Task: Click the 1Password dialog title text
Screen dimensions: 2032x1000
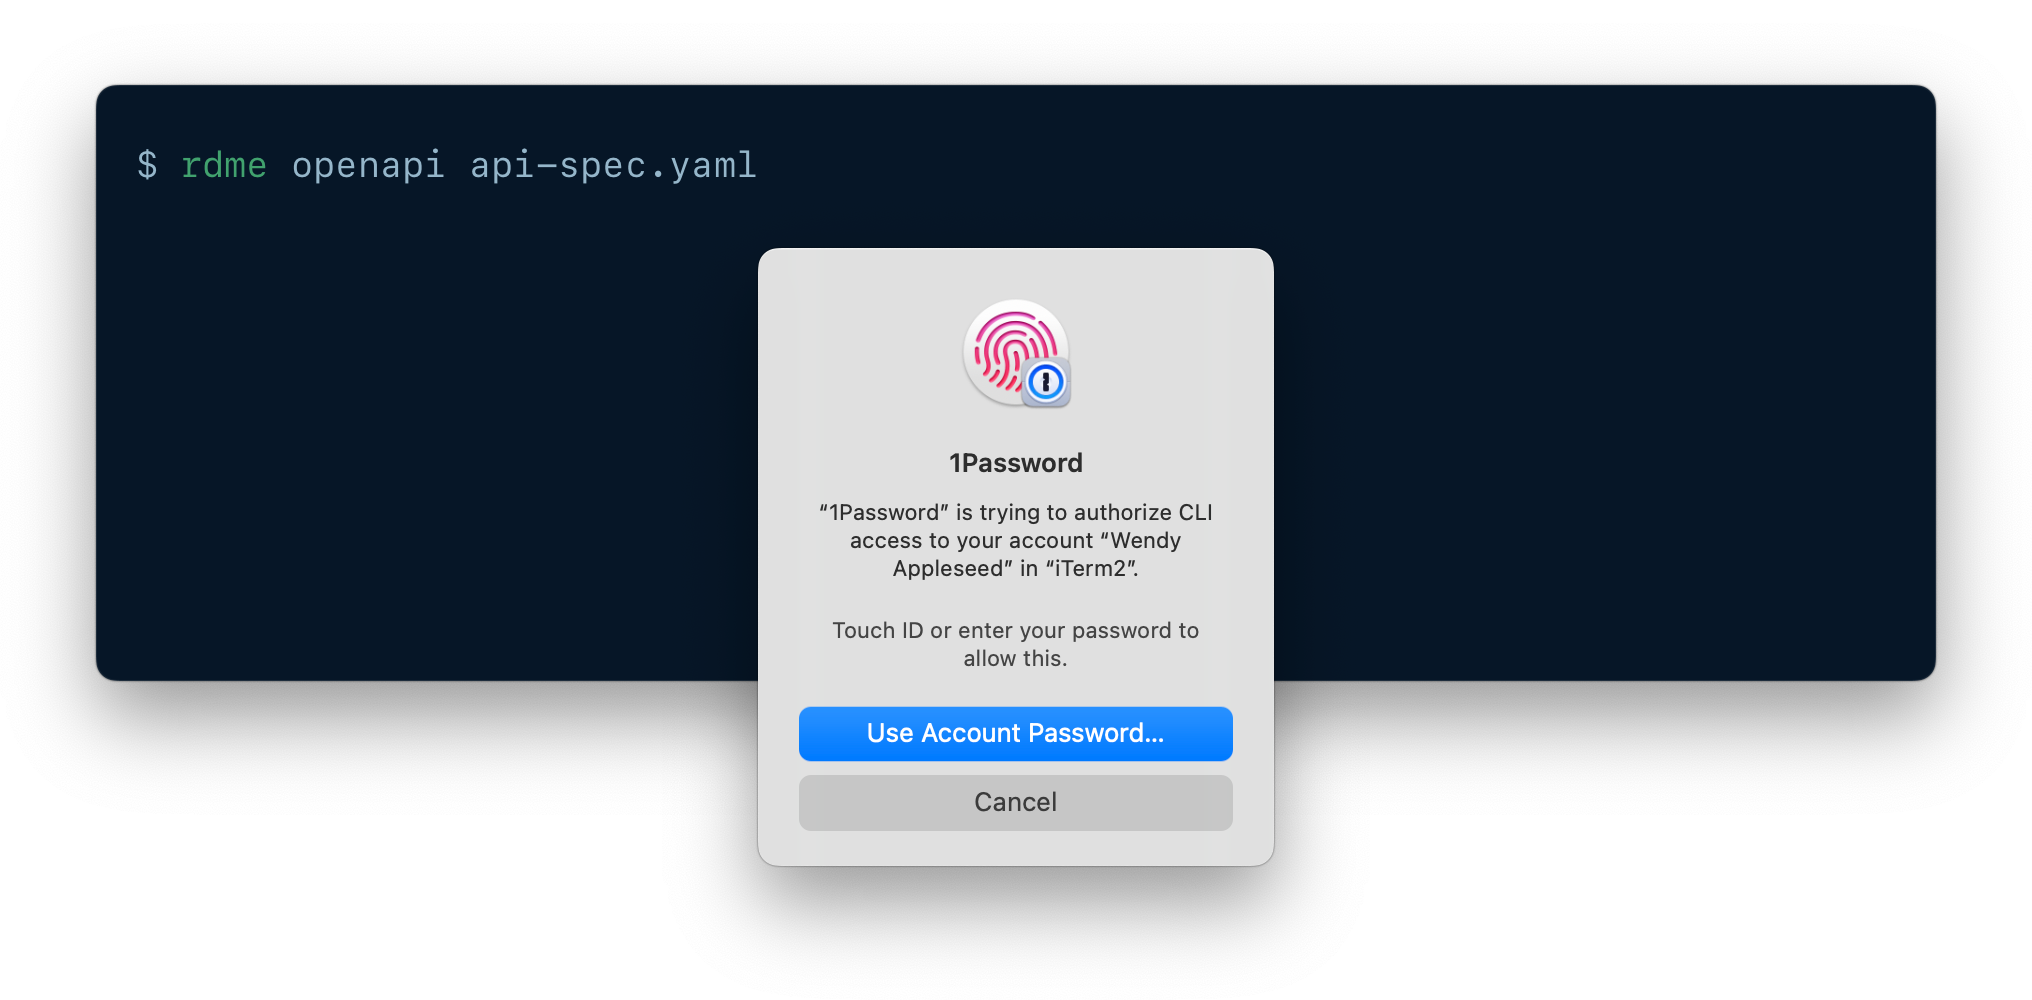Action: tap(1015, 462)
